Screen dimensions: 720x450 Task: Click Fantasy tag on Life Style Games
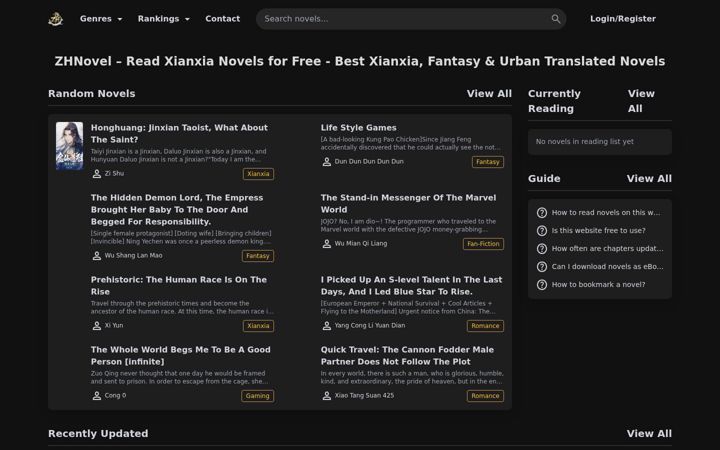click(488, 162)
